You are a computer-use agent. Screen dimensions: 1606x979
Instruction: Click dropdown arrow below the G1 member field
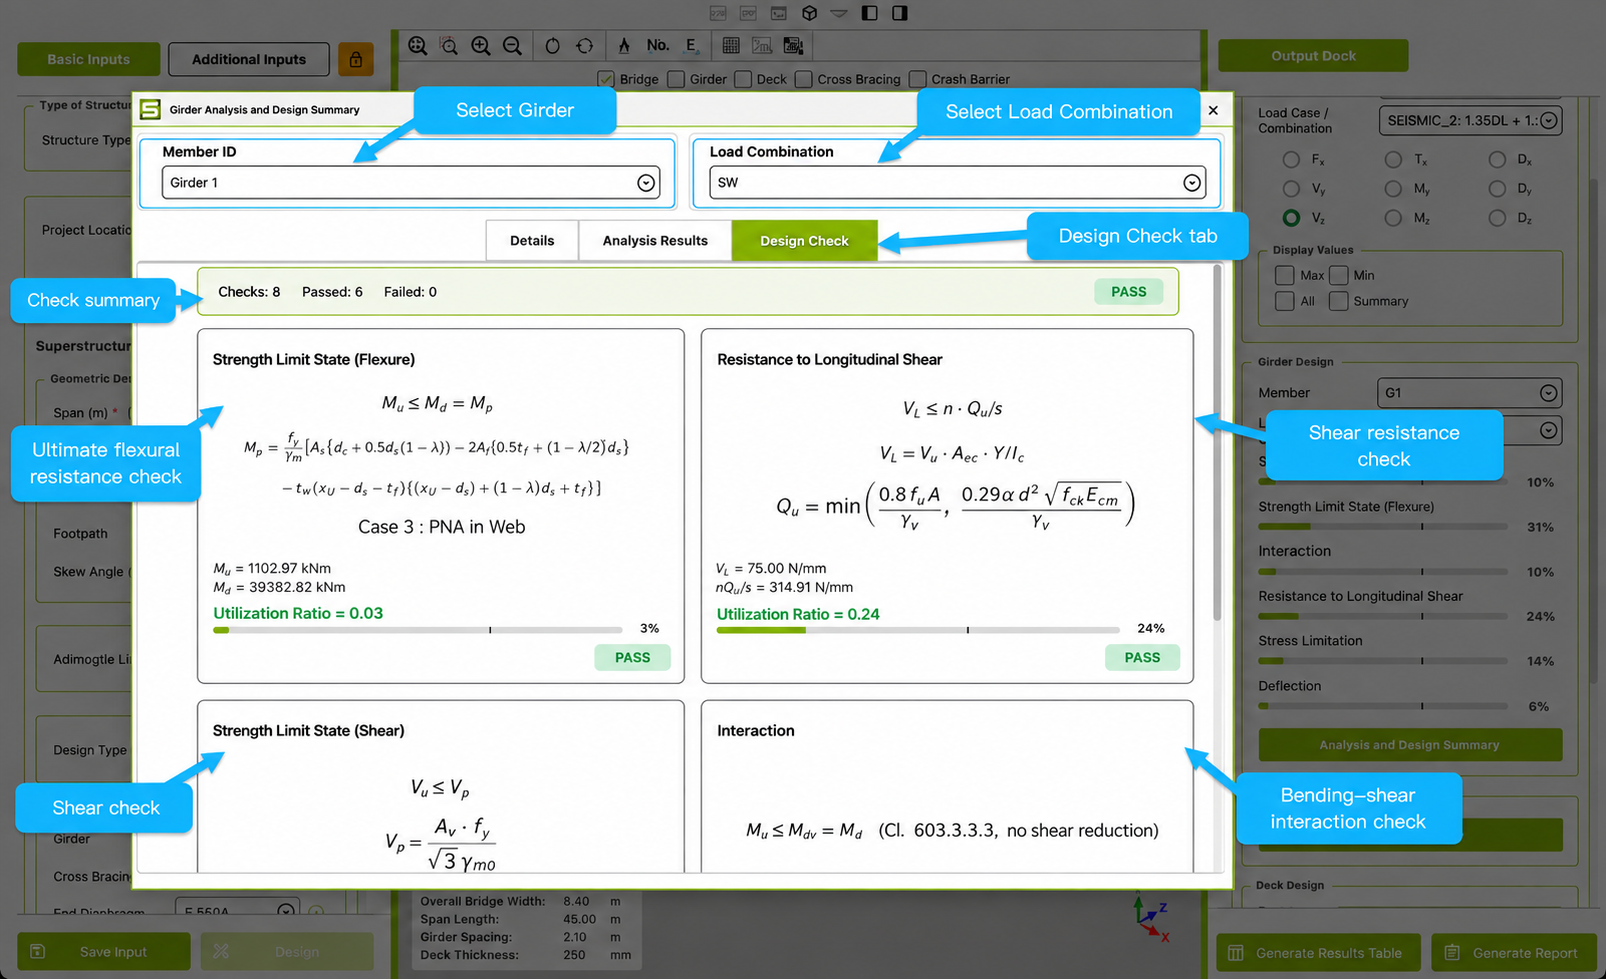[x=1548, y=431]
